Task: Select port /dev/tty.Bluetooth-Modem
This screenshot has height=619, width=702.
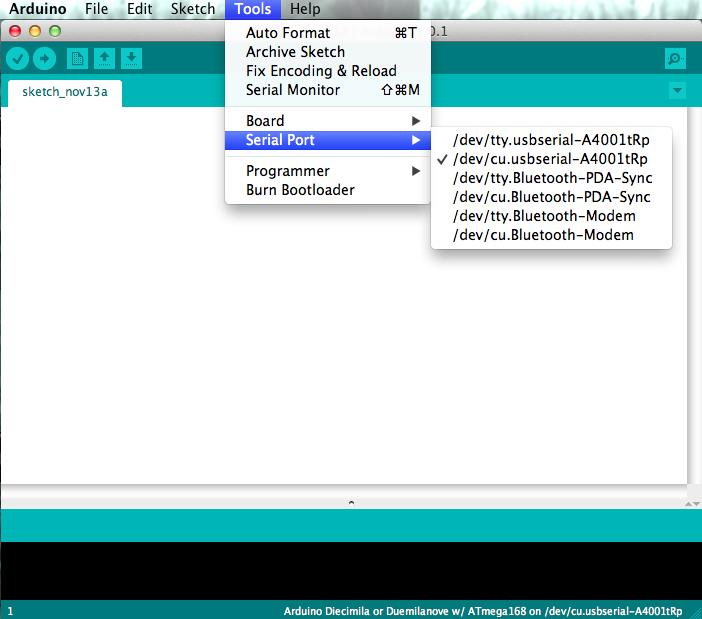Action: click(x=551, y=216)
